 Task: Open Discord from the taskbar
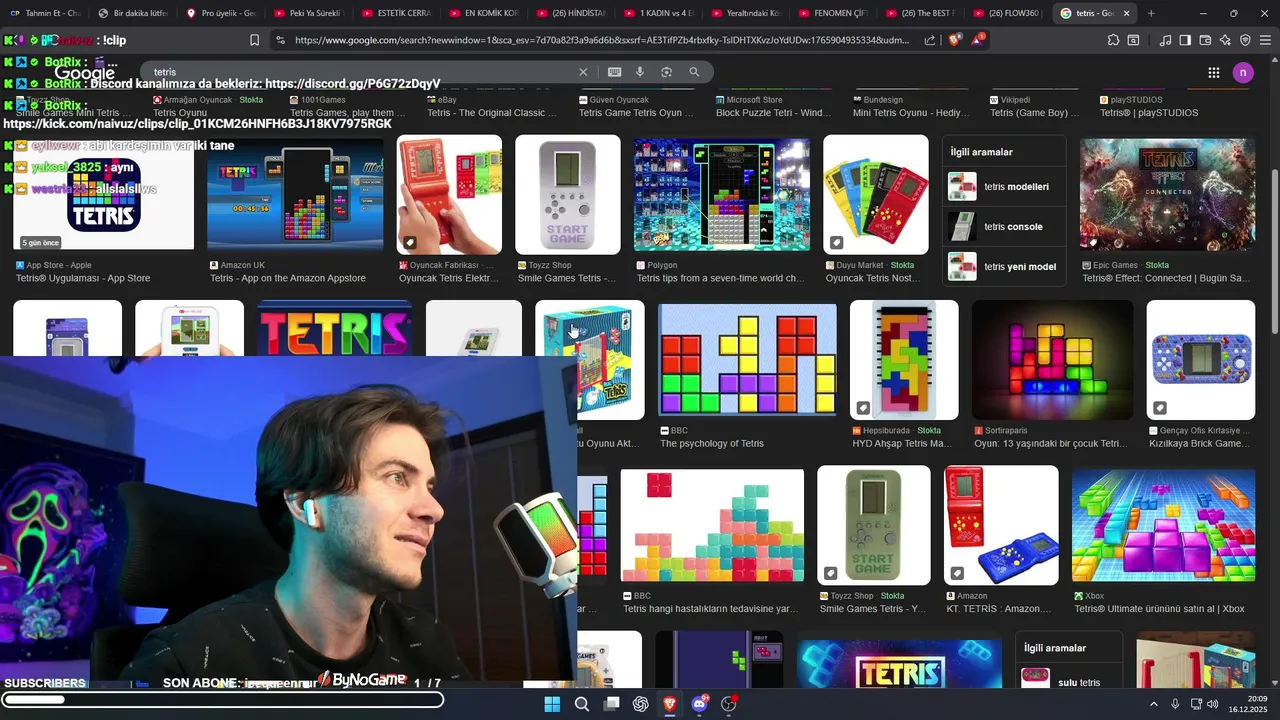pyautogui.click(x=699, y=704)
